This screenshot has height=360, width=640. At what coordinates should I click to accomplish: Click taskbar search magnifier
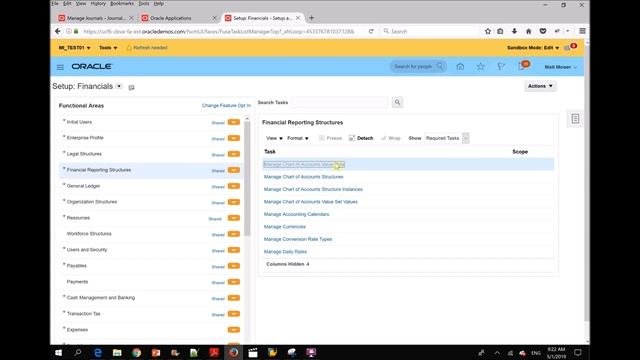point(78,353)
